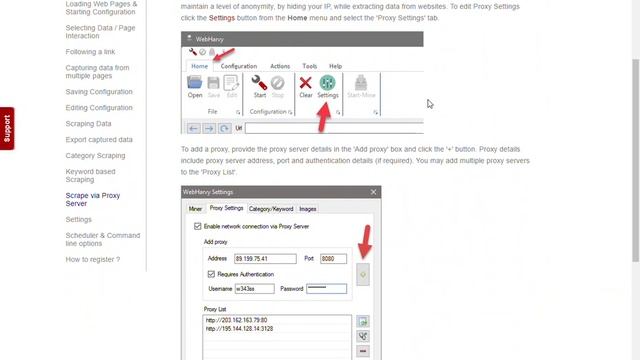This screenshot has height=360, width=640.
Task: Toggle Enable network connection via Proxy Server
Action: (x=198, y=226)
